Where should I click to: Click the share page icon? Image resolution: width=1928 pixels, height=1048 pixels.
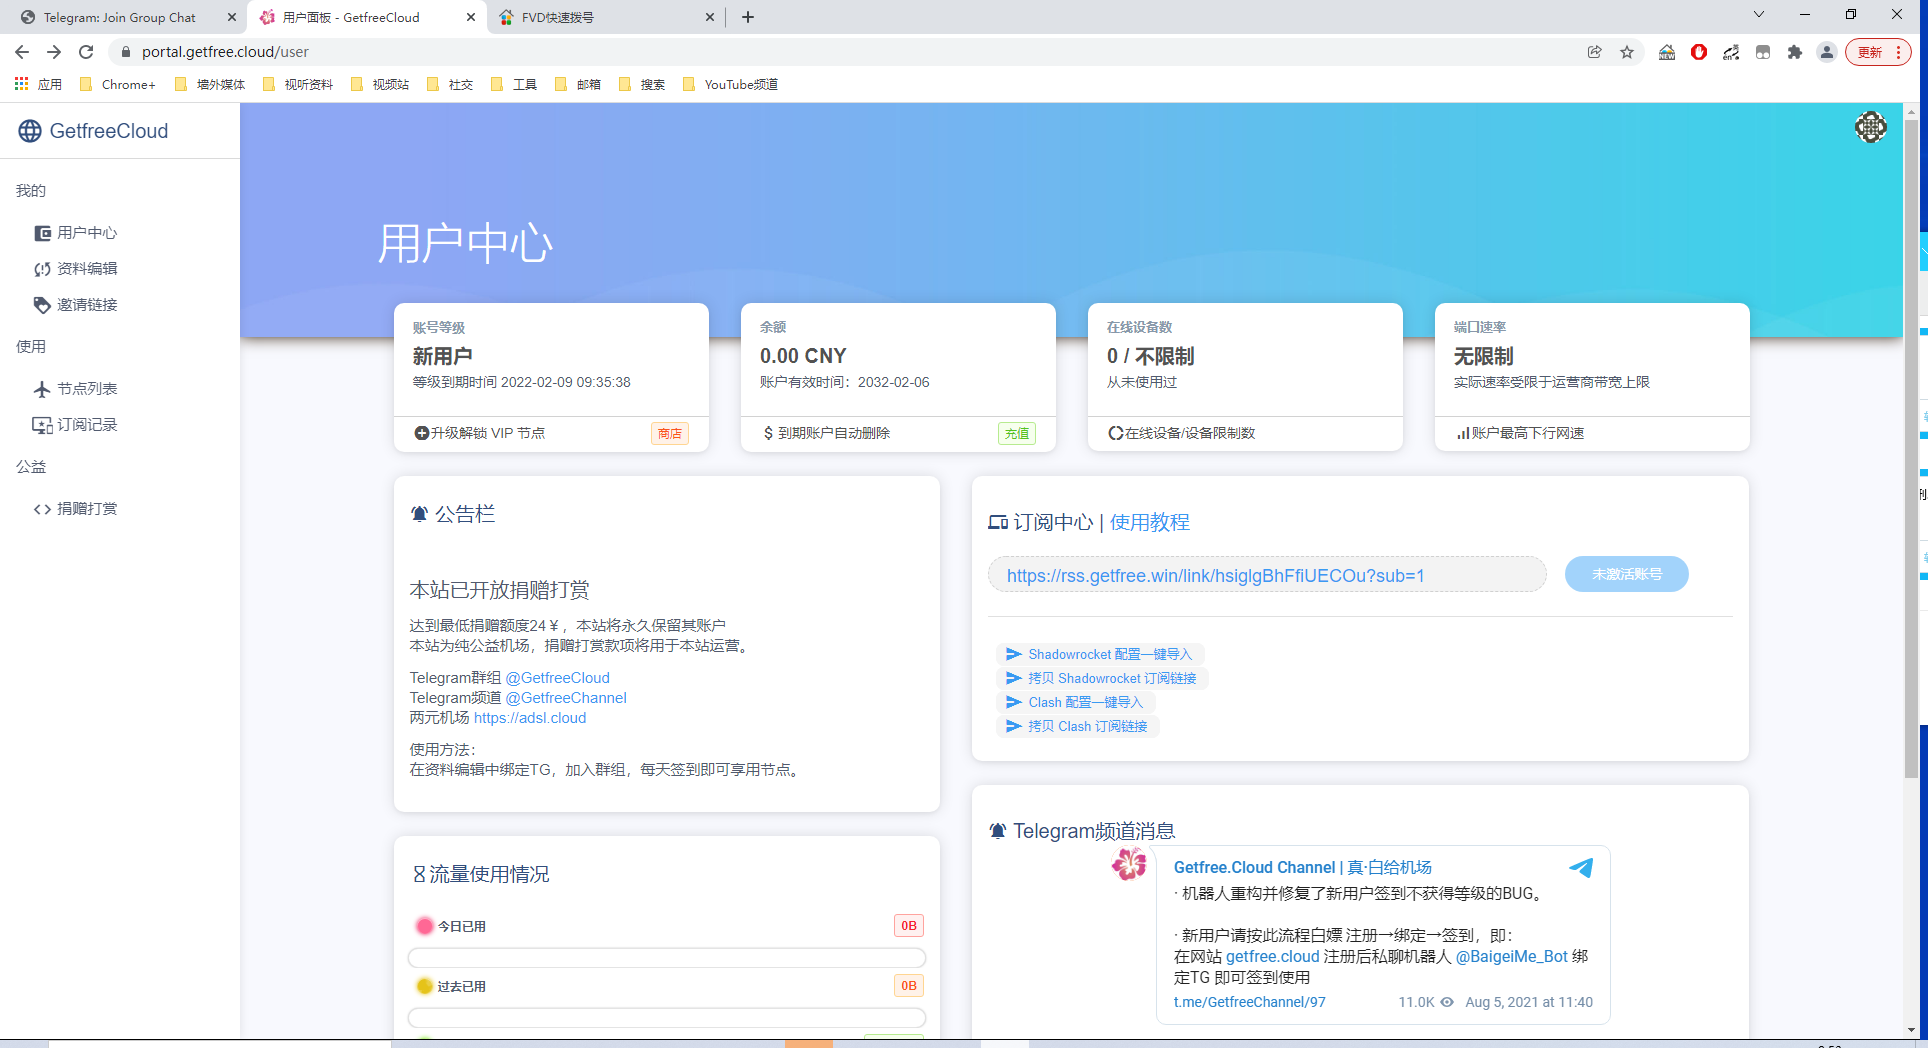[1595, 52]
